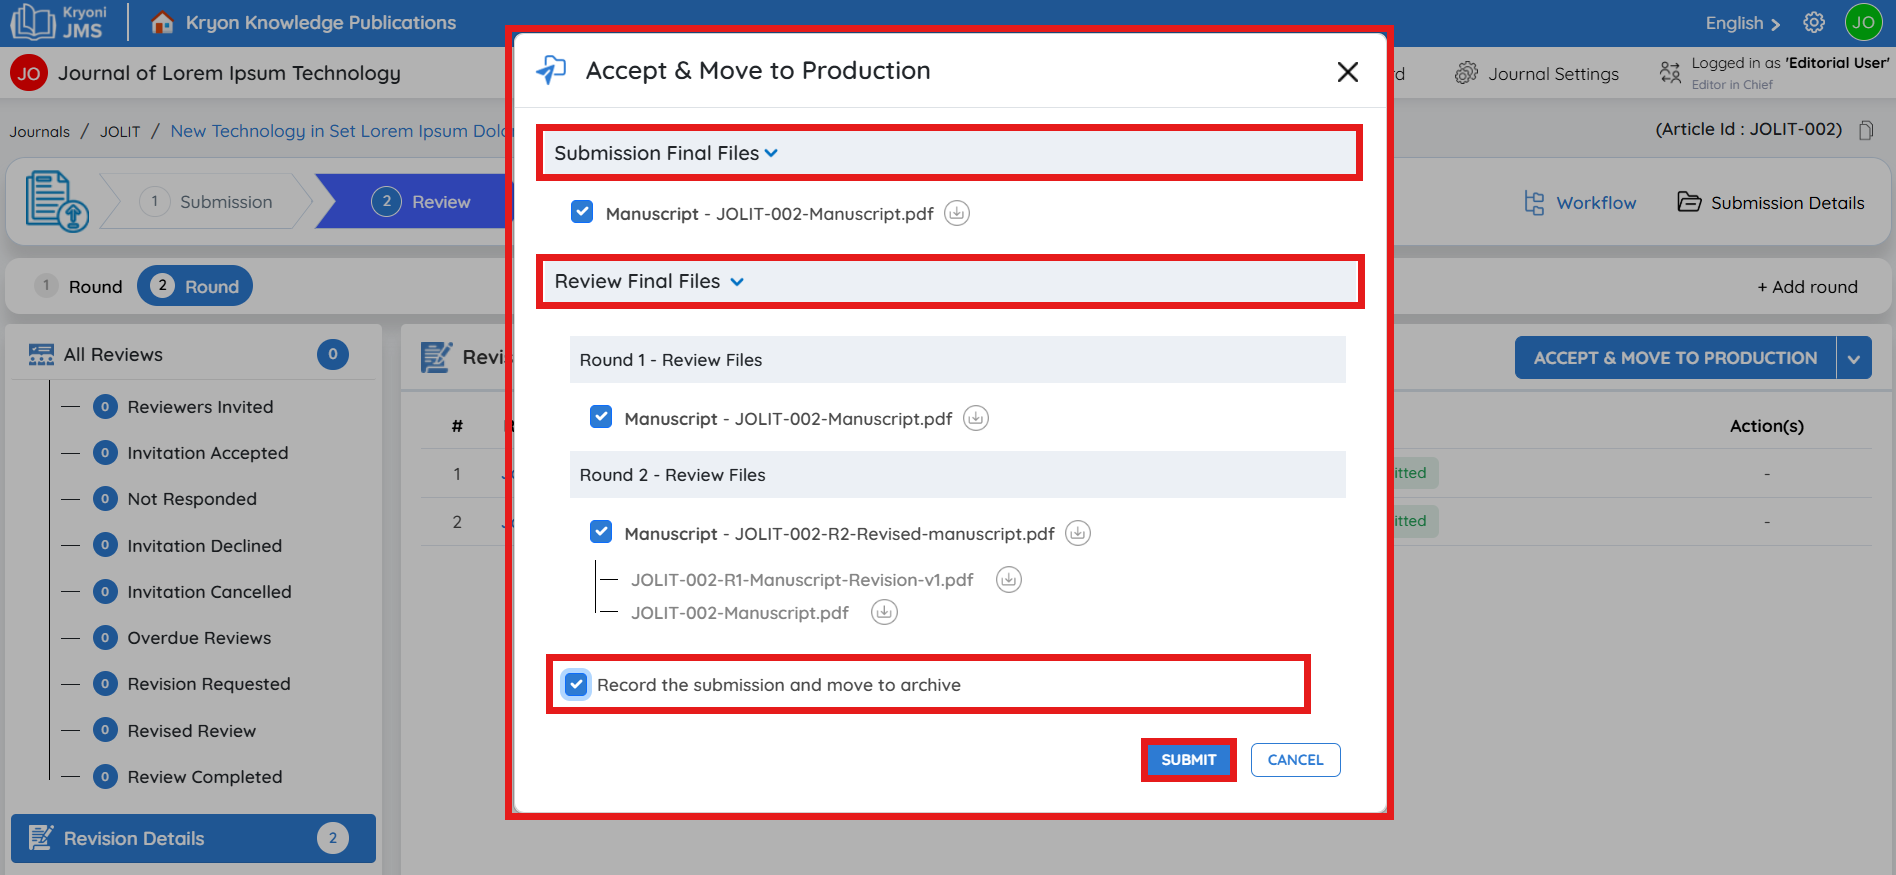Copy the article ID icon
Image resolution: width=1896 pixels, height=875 pixels.
(1865, 130)
